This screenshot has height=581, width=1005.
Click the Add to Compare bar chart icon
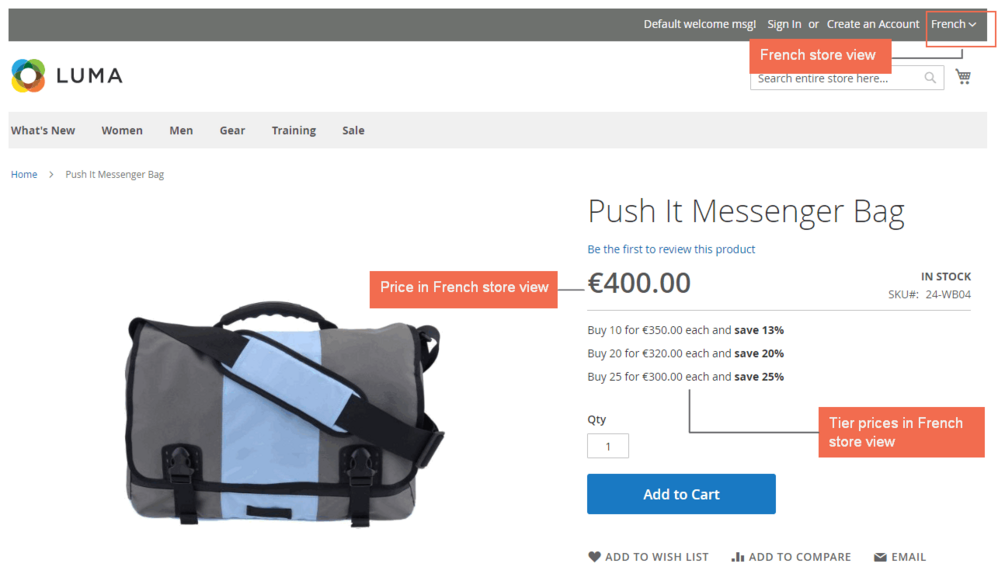[738, 557]
